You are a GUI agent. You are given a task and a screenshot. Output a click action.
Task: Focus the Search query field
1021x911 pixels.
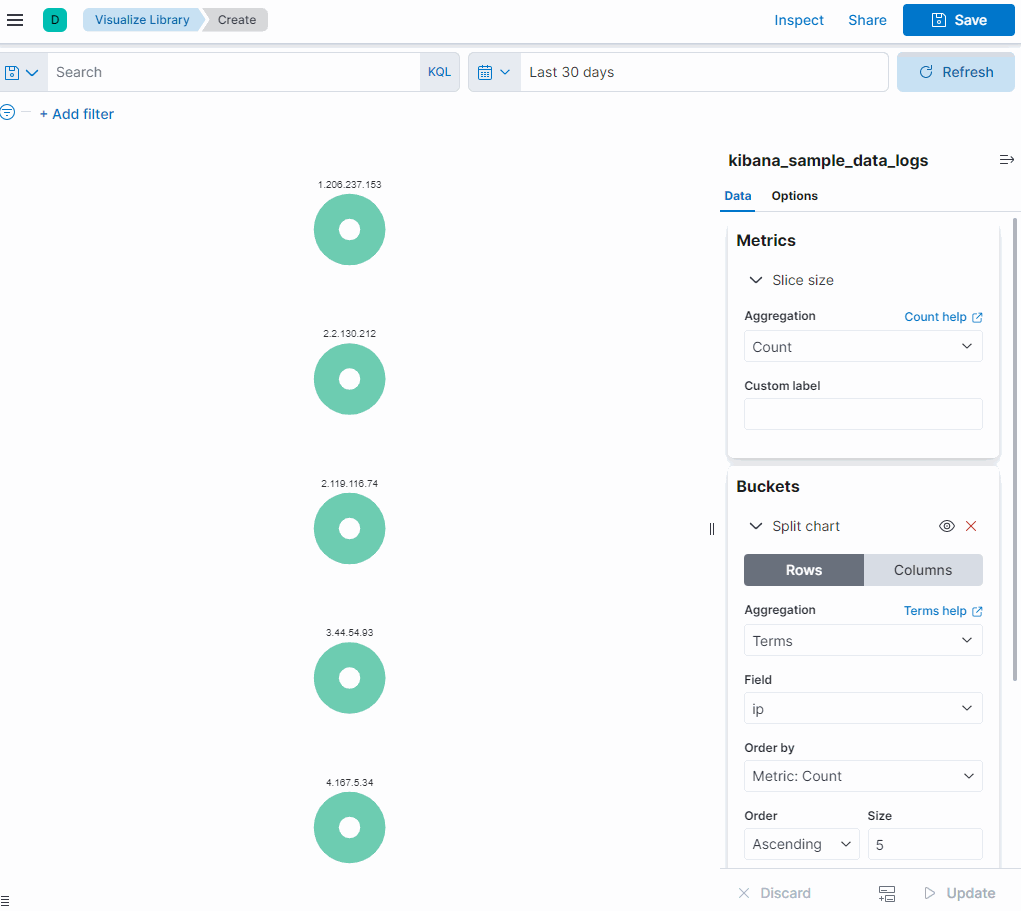234,72
